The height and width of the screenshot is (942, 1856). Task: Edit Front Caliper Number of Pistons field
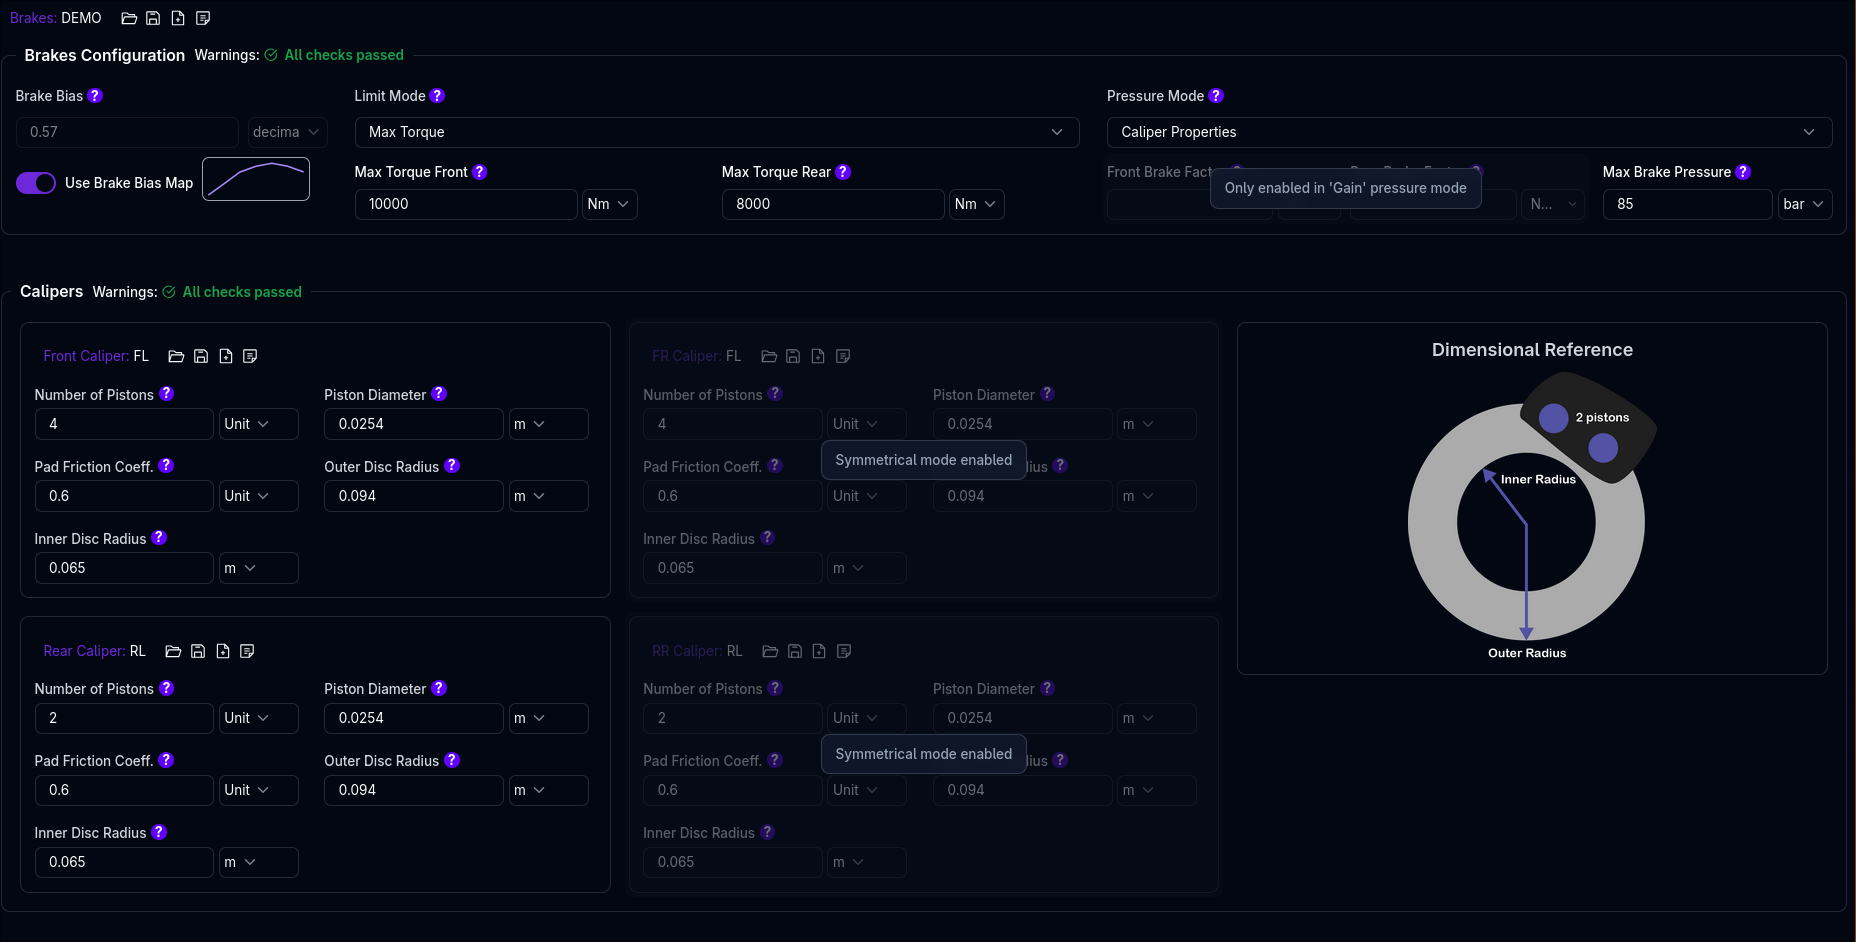click(124, 424)
